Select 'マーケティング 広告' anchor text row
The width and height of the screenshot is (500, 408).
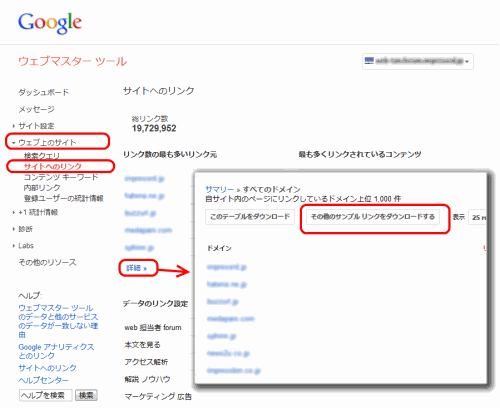tap(158, 396)
